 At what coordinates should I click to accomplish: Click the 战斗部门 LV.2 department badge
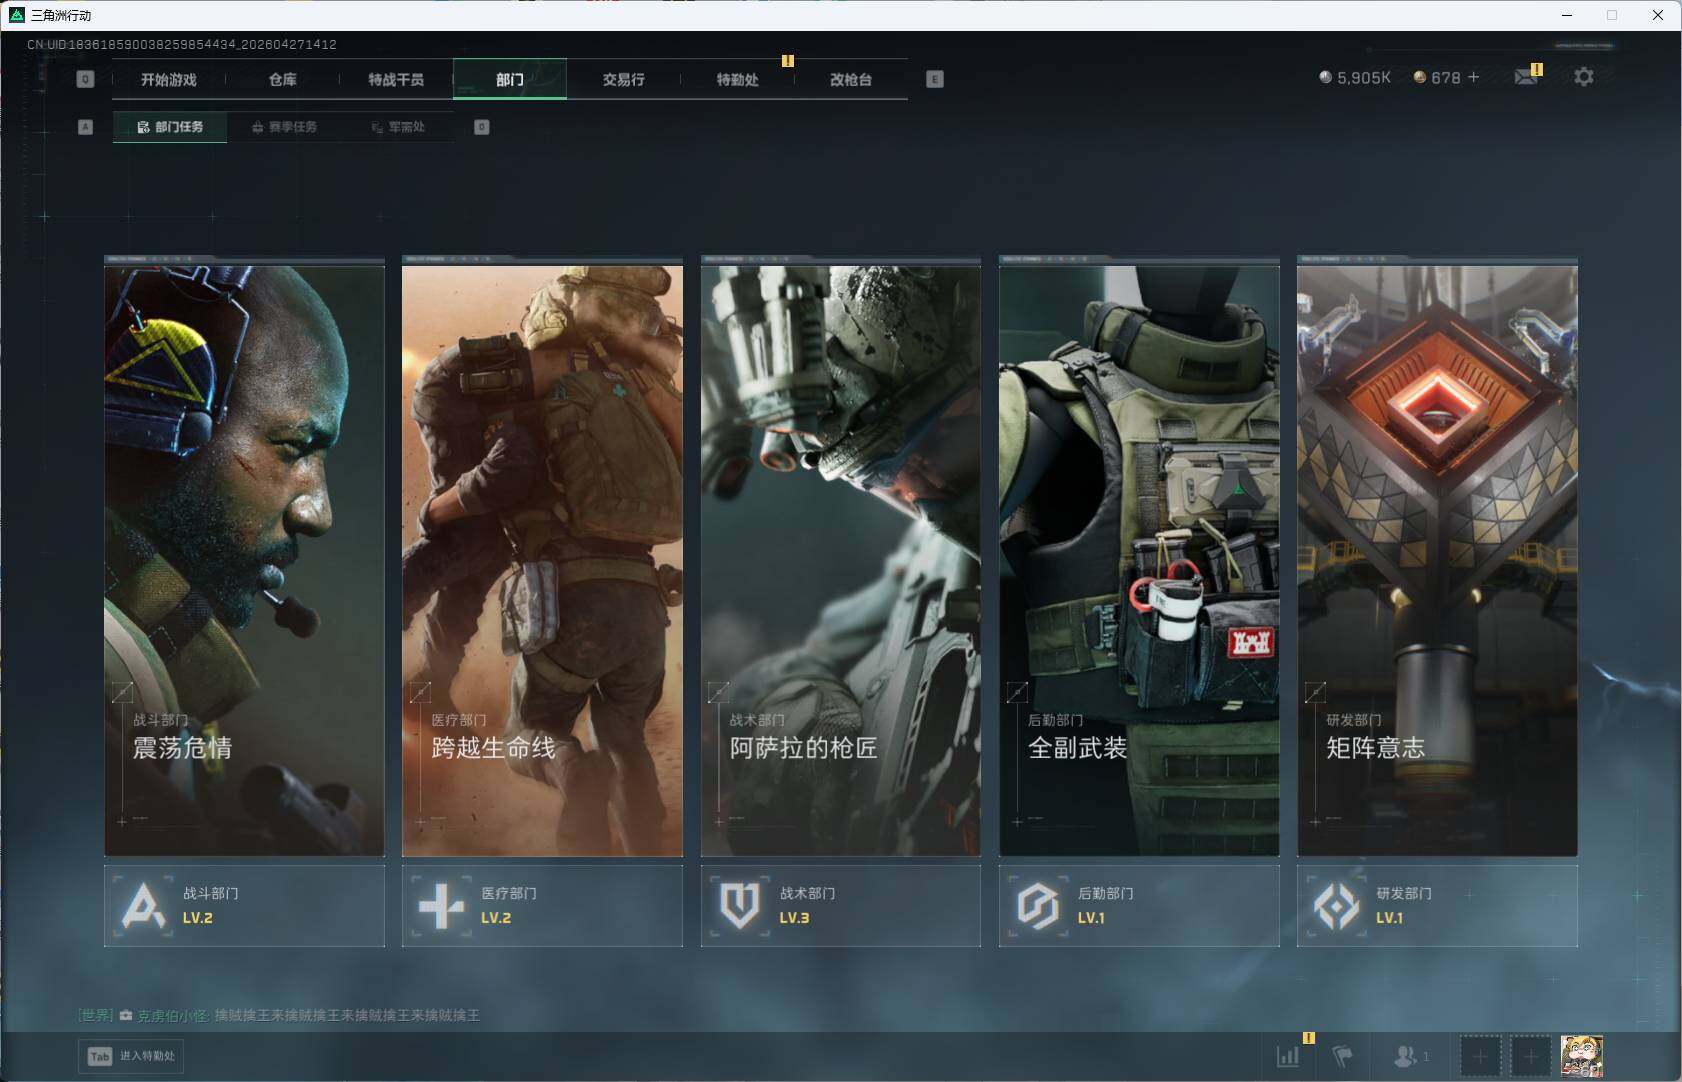coord(244,905)
